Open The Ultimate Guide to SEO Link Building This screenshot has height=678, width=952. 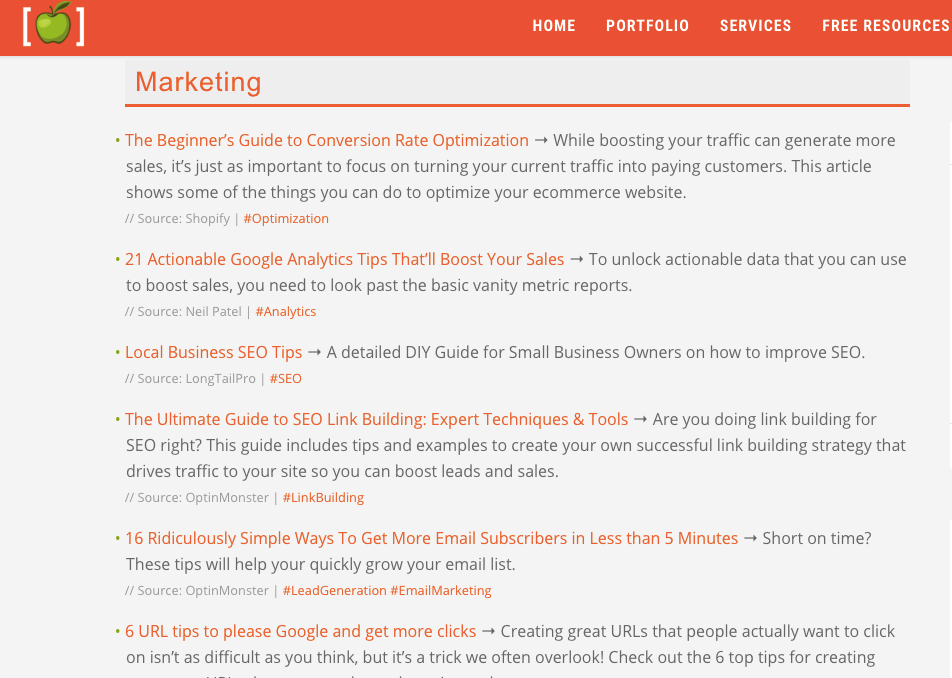coord(376,419)
